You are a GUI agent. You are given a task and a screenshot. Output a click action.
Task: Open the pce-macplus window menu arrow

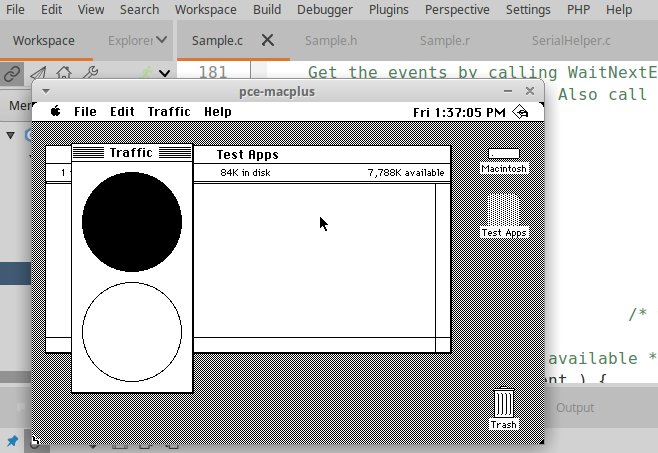[x=46, y=91]
